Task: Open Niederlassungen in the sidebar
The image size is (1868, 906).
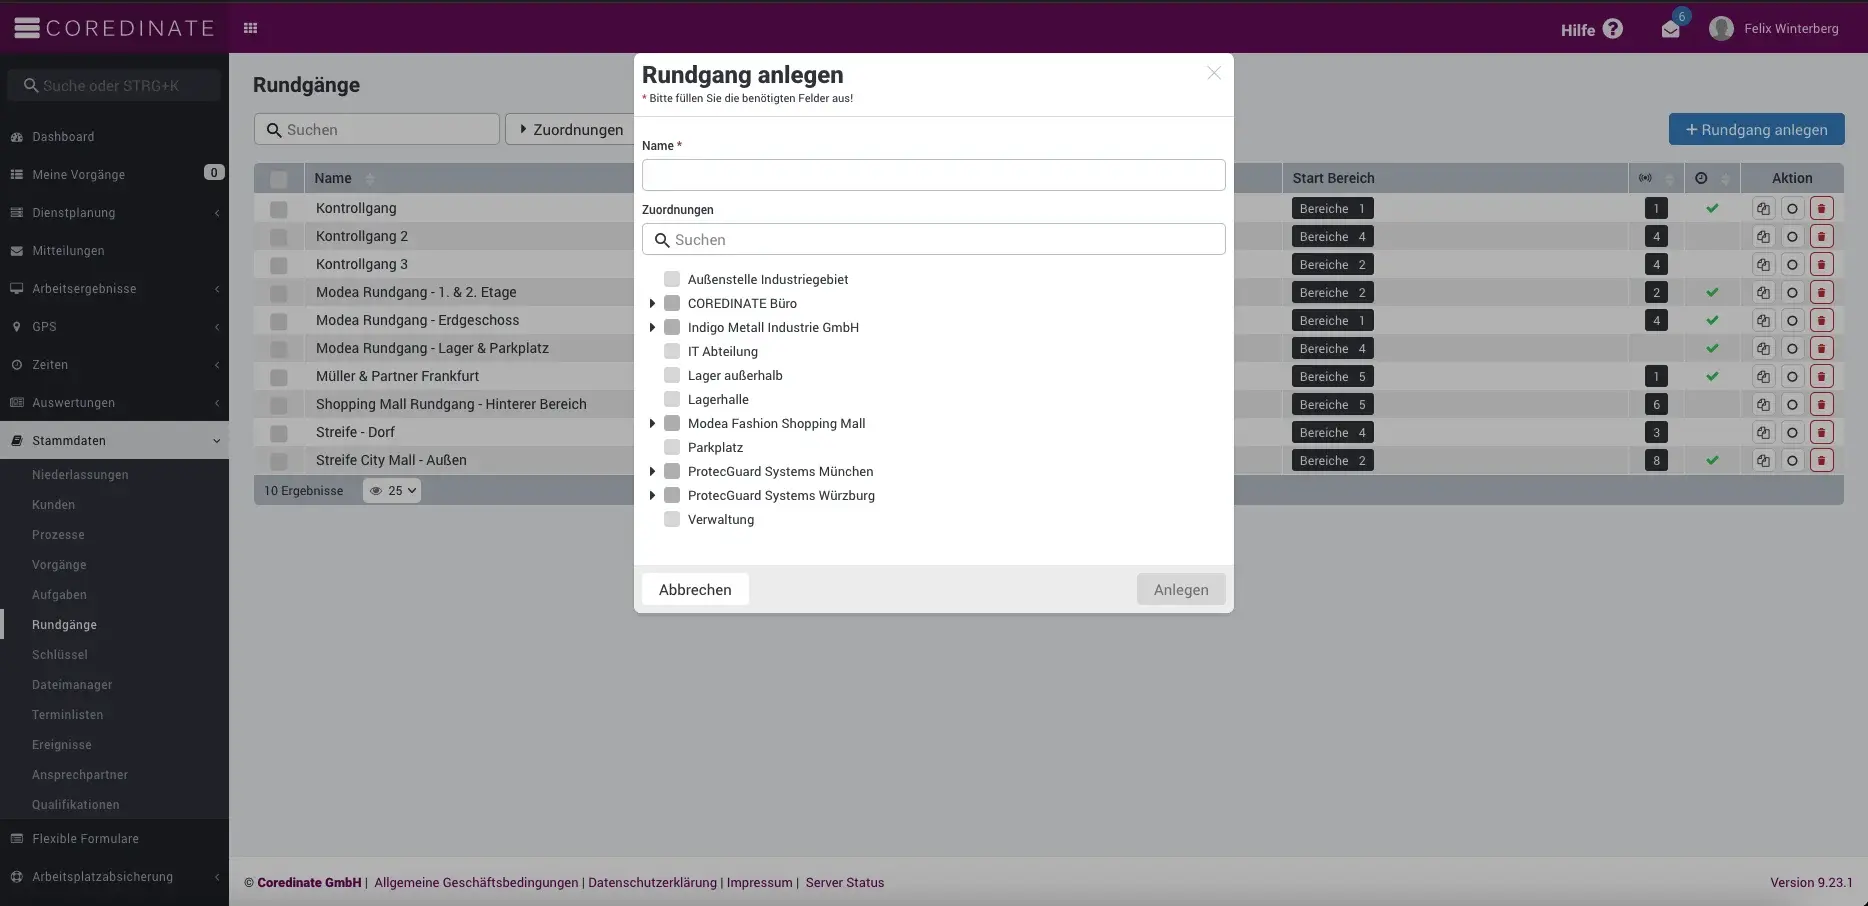Action: 80,475
